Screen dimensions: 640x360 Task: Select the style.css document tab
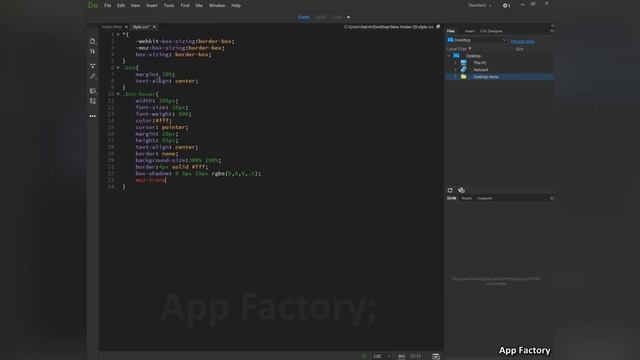click(x=141, y=27)
